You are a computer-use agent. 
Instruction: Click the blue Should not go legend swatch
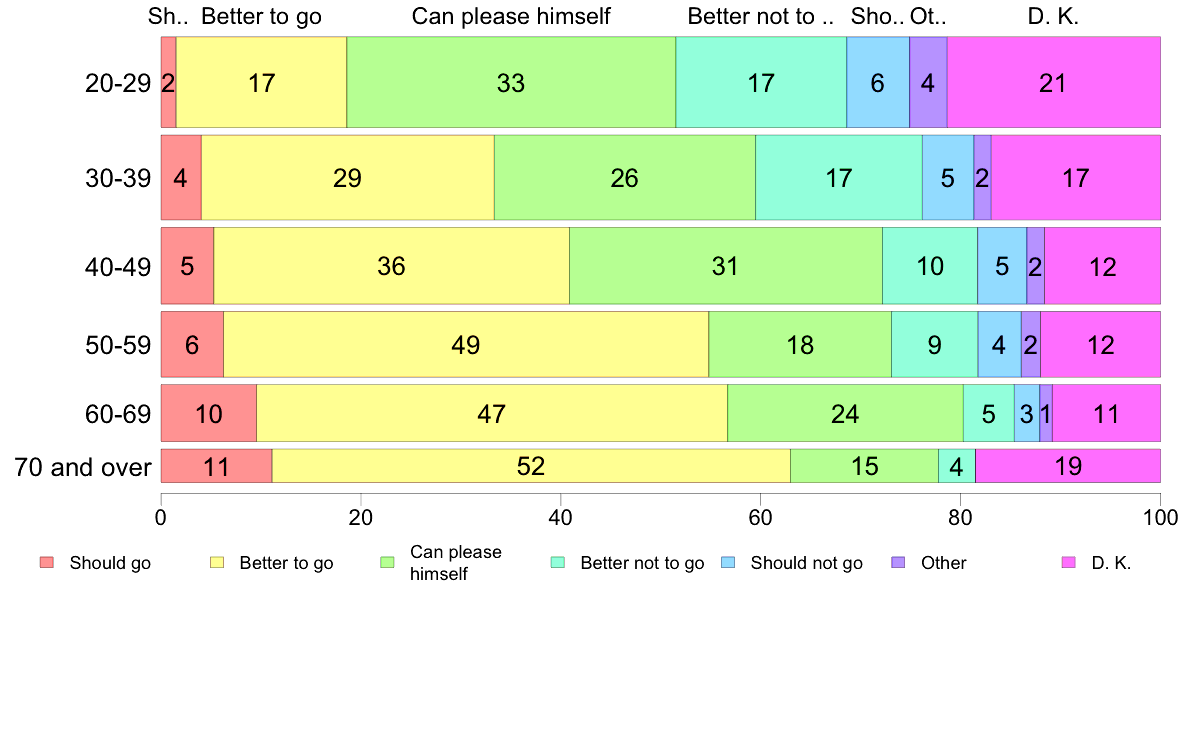(728, 563)
